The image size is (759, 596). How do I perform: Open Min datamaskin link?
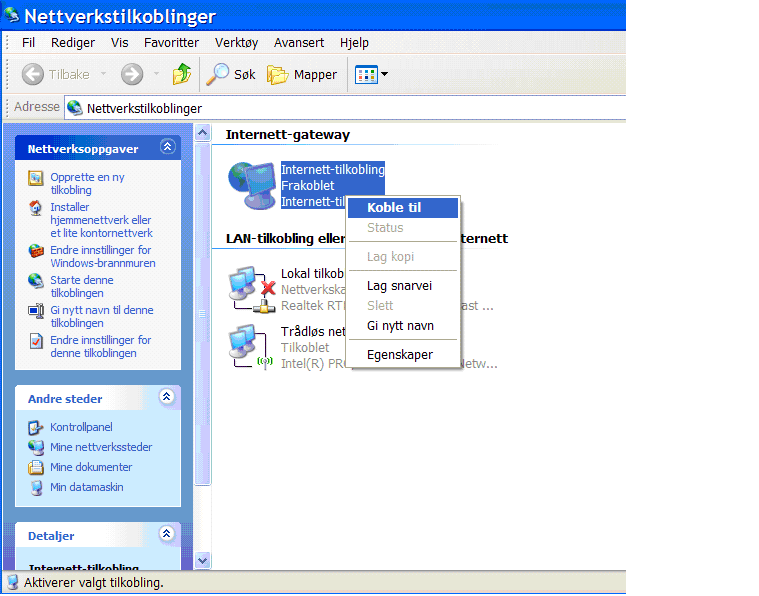coord(87,487)
